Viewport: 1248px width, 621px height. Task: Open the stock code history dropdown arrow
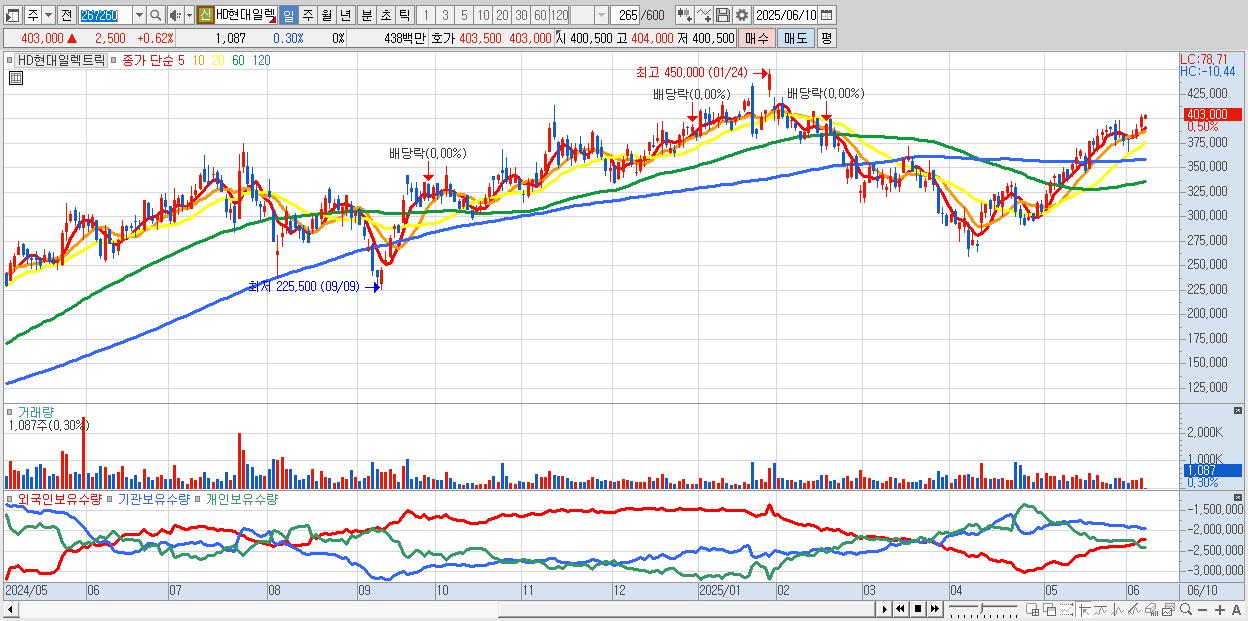(x=139, y=15)
